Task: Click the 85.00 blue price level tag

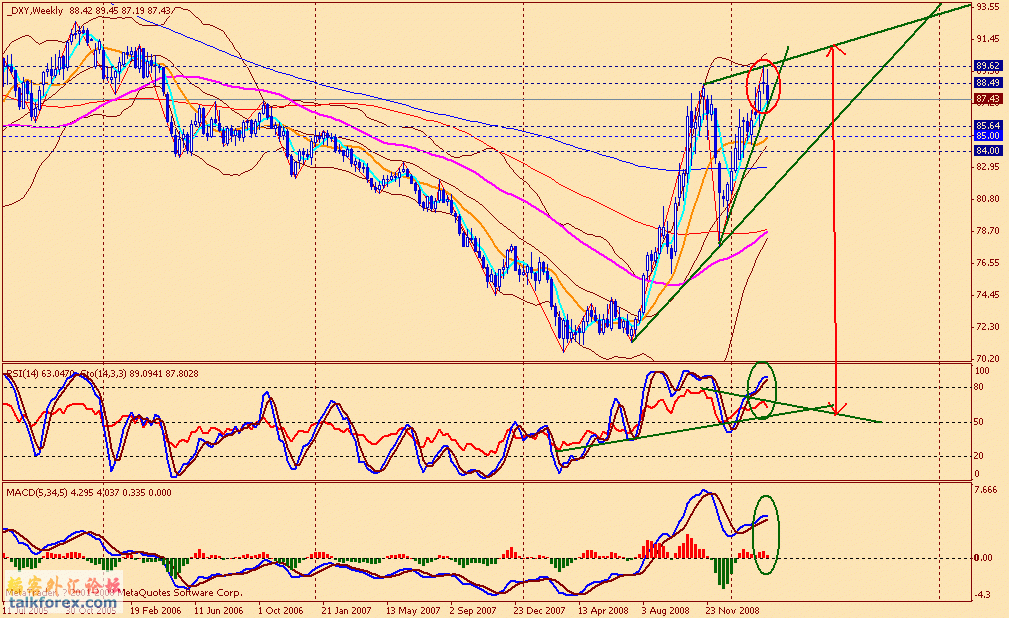Action: pyautogui.click(x=988, y=136)
